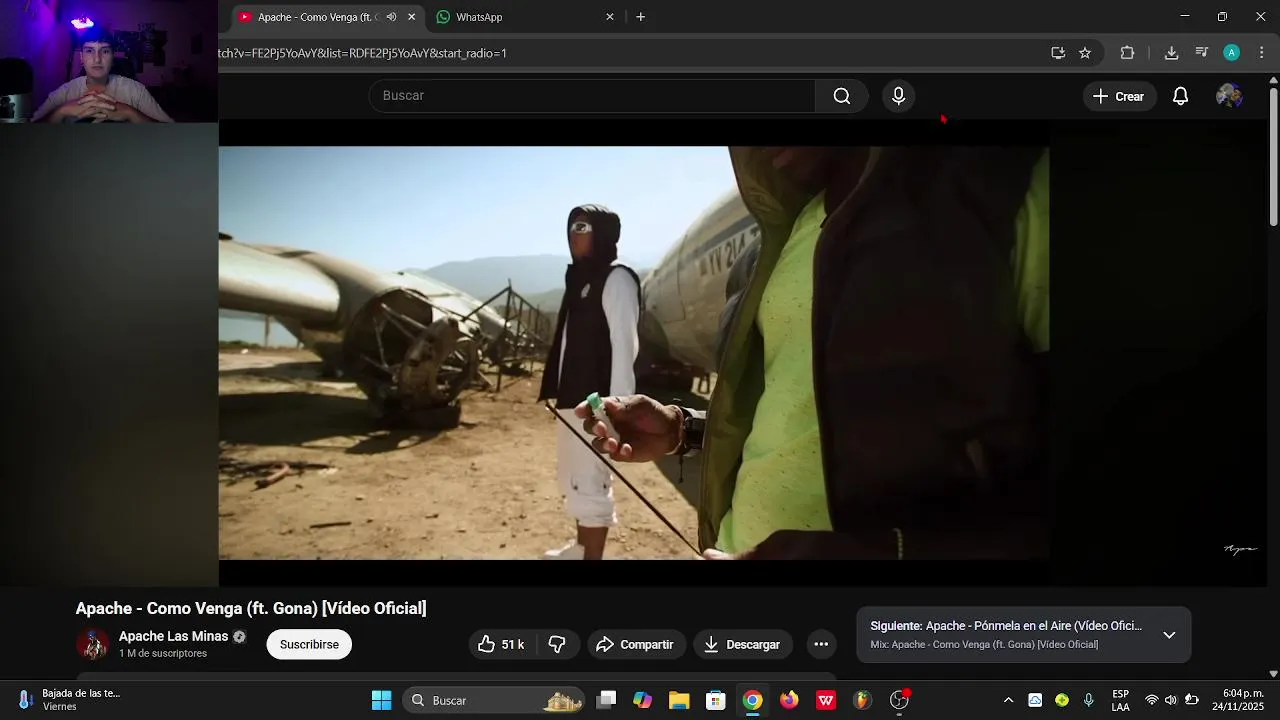Click the video title Apache - Como Venga
The height and width of the screenshot is (720, 1280).
[x=251, y=608]
